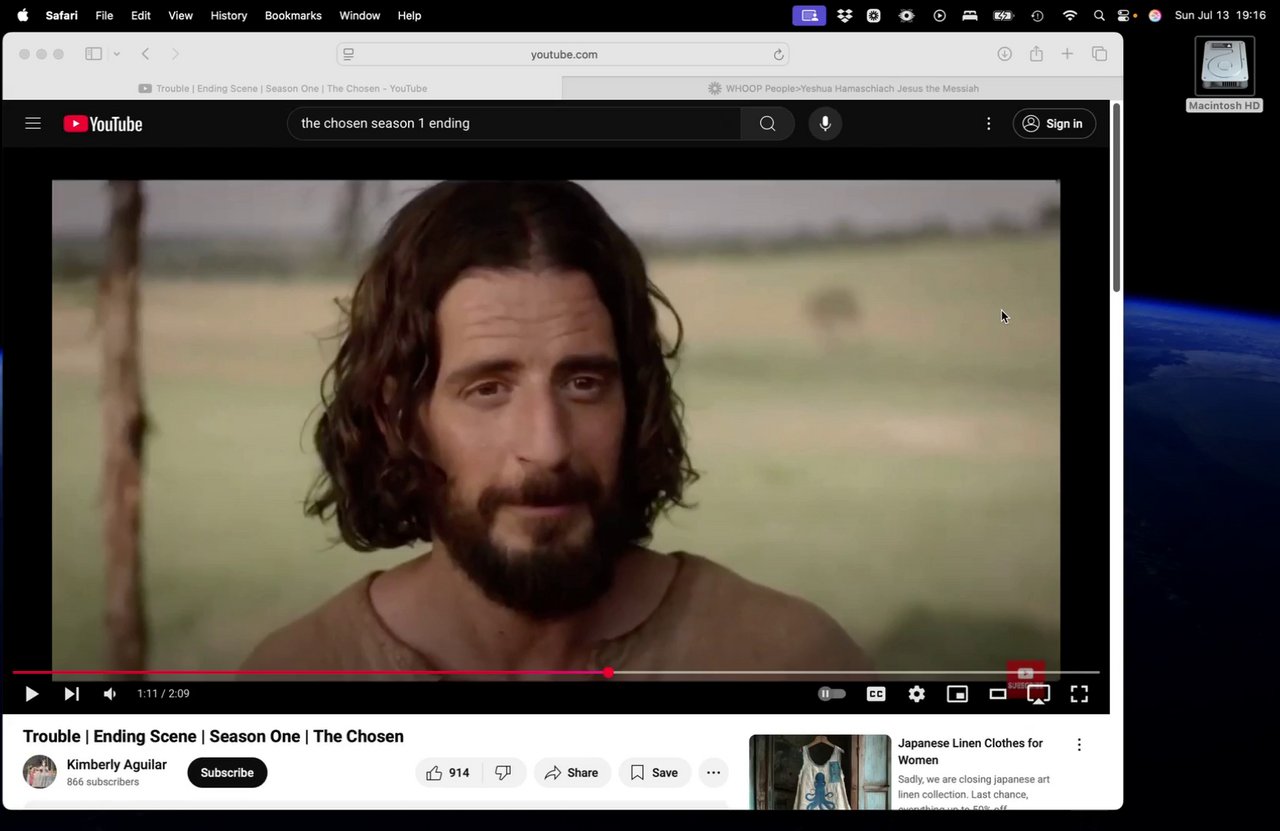Open Control Center
This screenshot has width=1280, height=831.
click(1125, 15)
